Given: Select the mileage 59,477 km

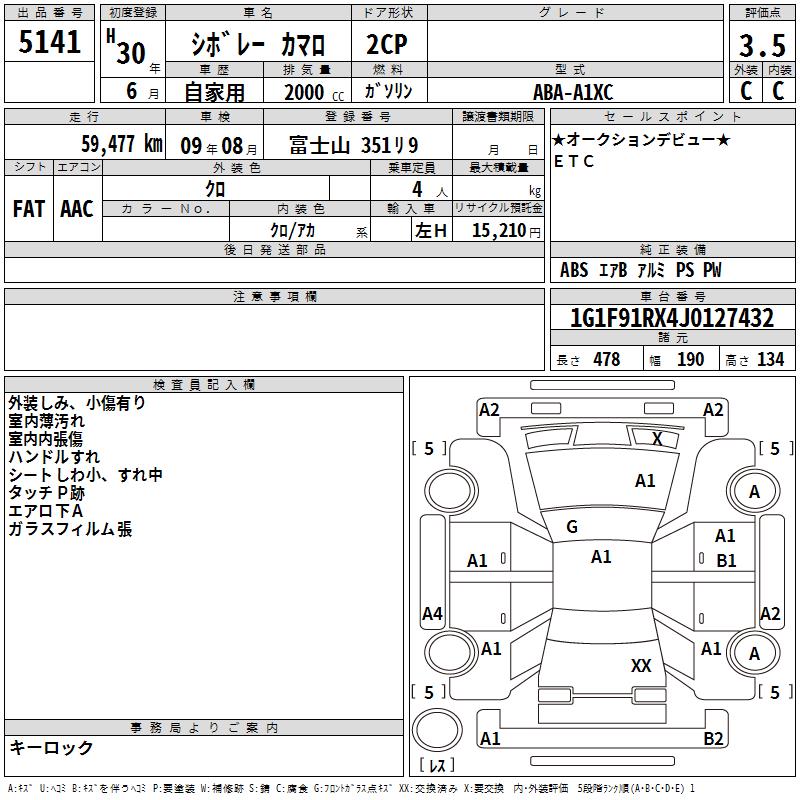Looking at the screenshot, I should 122,144.
